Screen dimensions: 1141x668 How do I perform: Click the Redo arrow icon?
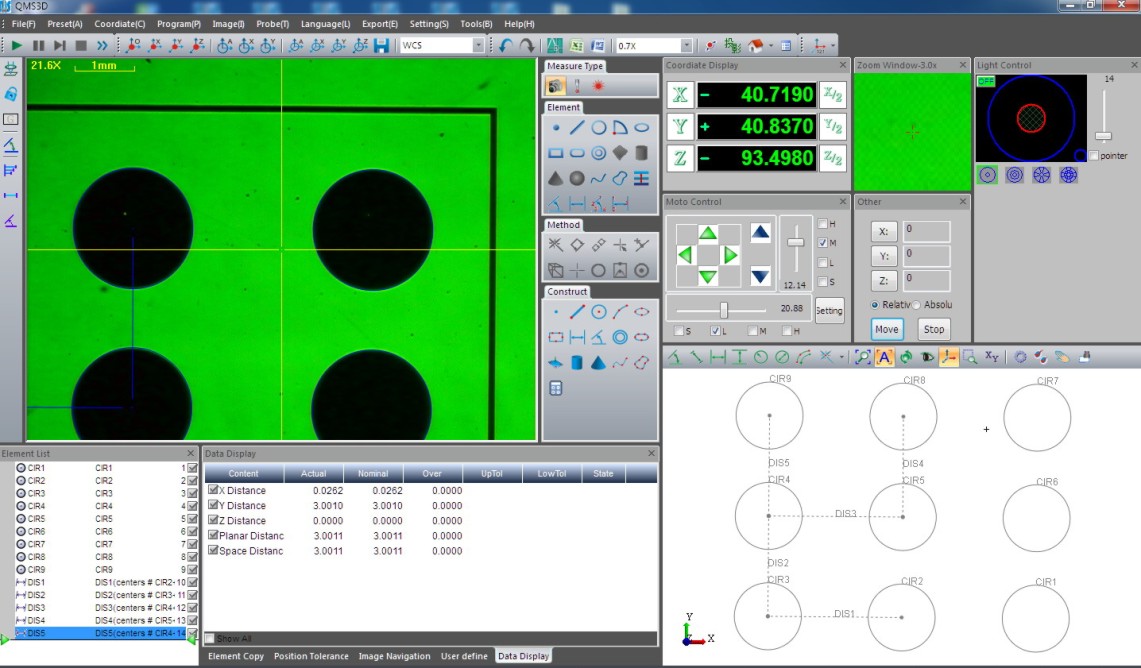click(527, 45)
